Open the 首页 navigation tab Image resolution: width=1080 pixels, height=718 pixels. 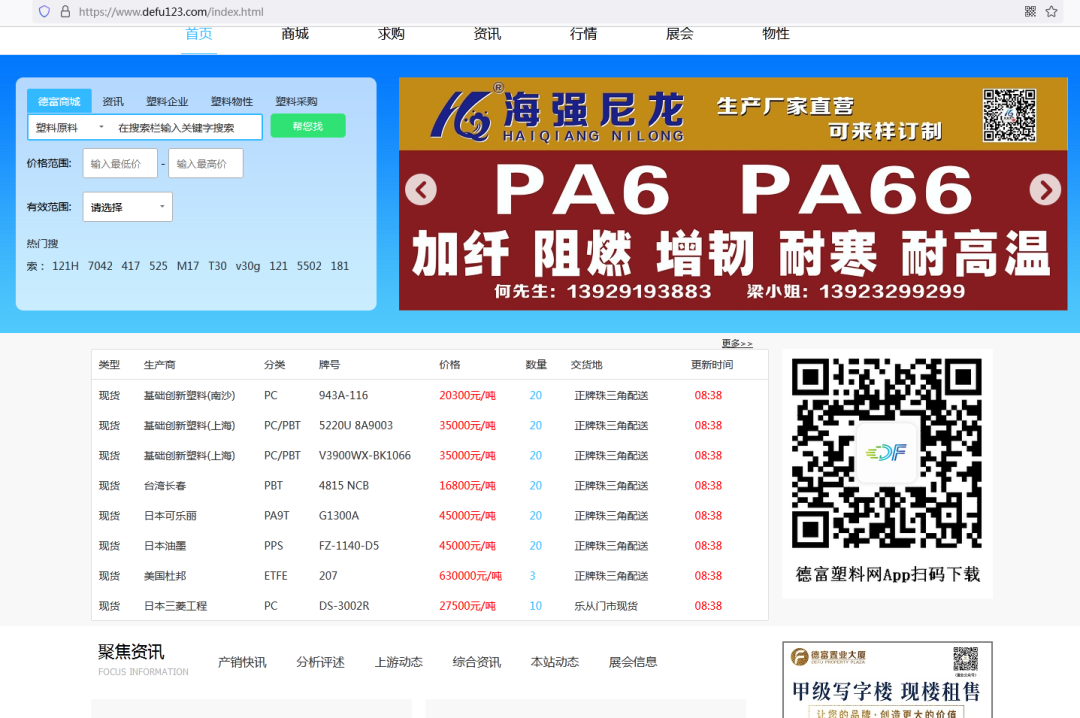point(199,34)
